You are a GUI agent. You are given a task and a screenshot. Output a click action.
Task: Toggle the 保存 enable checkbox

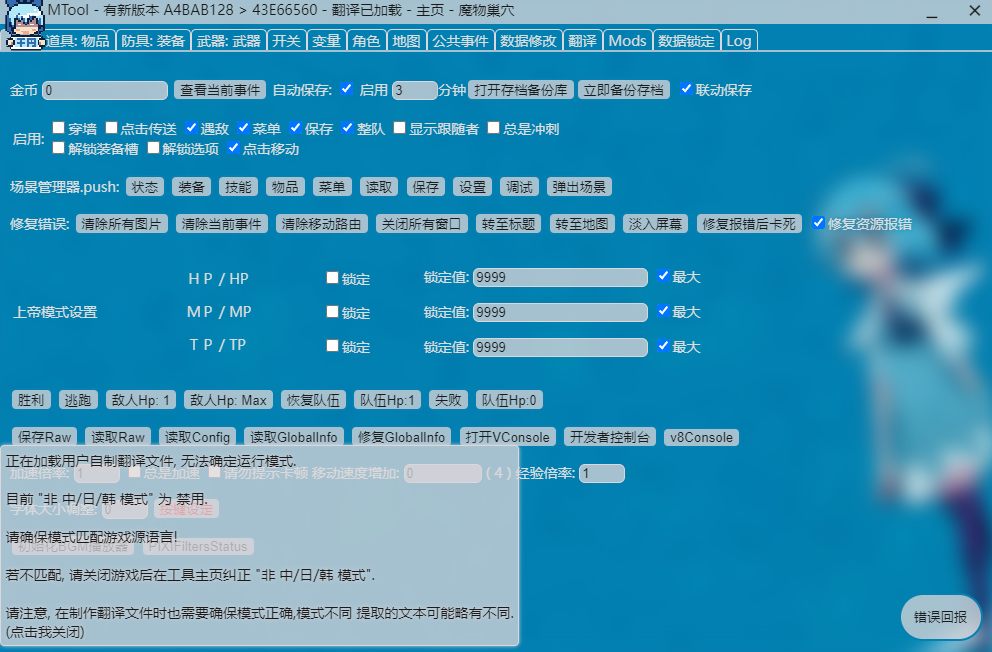295,128
